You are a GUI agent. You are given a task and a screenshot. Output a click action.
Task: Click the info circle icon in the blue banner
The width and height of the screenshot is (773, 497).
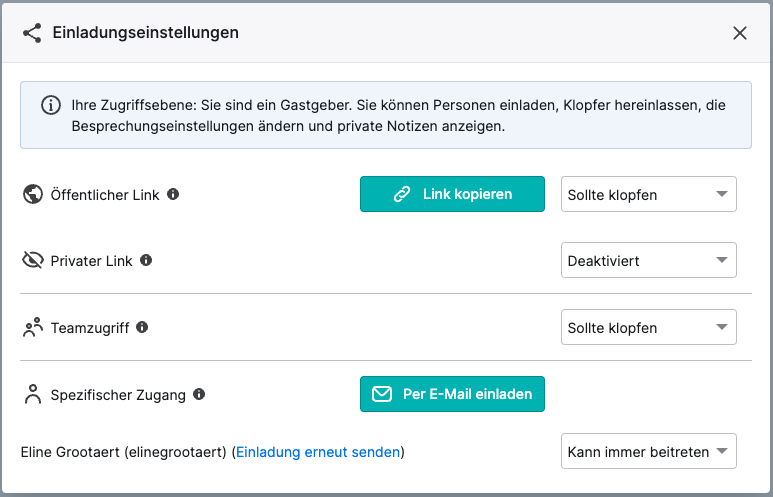tap(51, 105)
